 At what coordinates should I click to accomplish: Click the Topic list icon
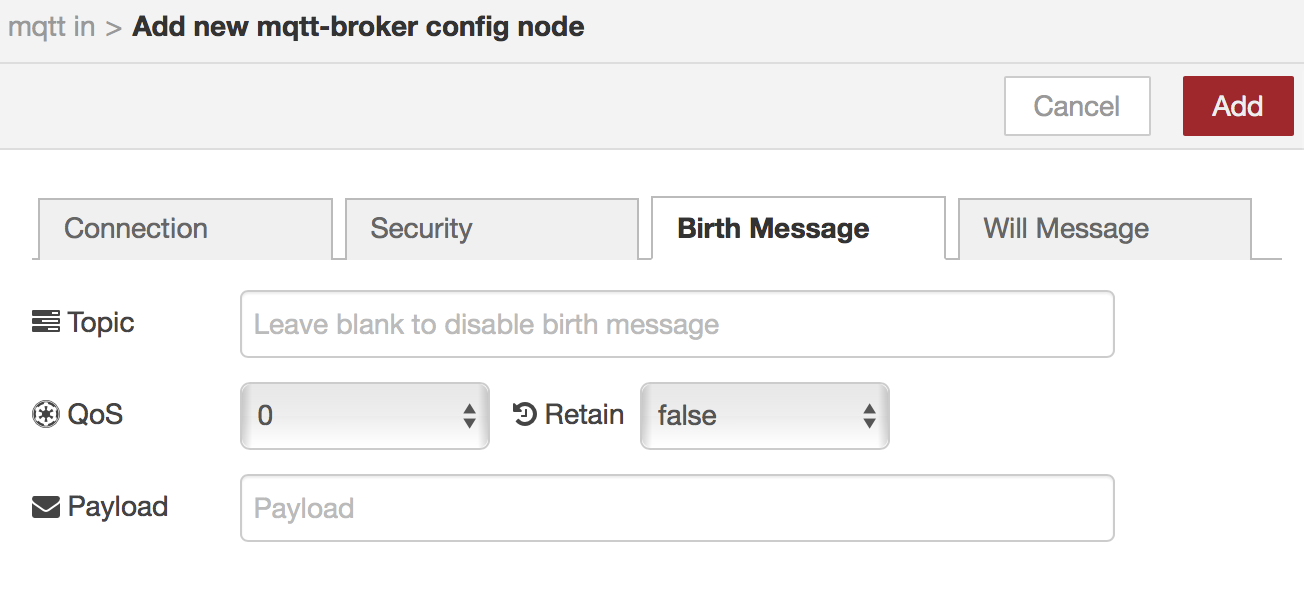click(46, 322)
